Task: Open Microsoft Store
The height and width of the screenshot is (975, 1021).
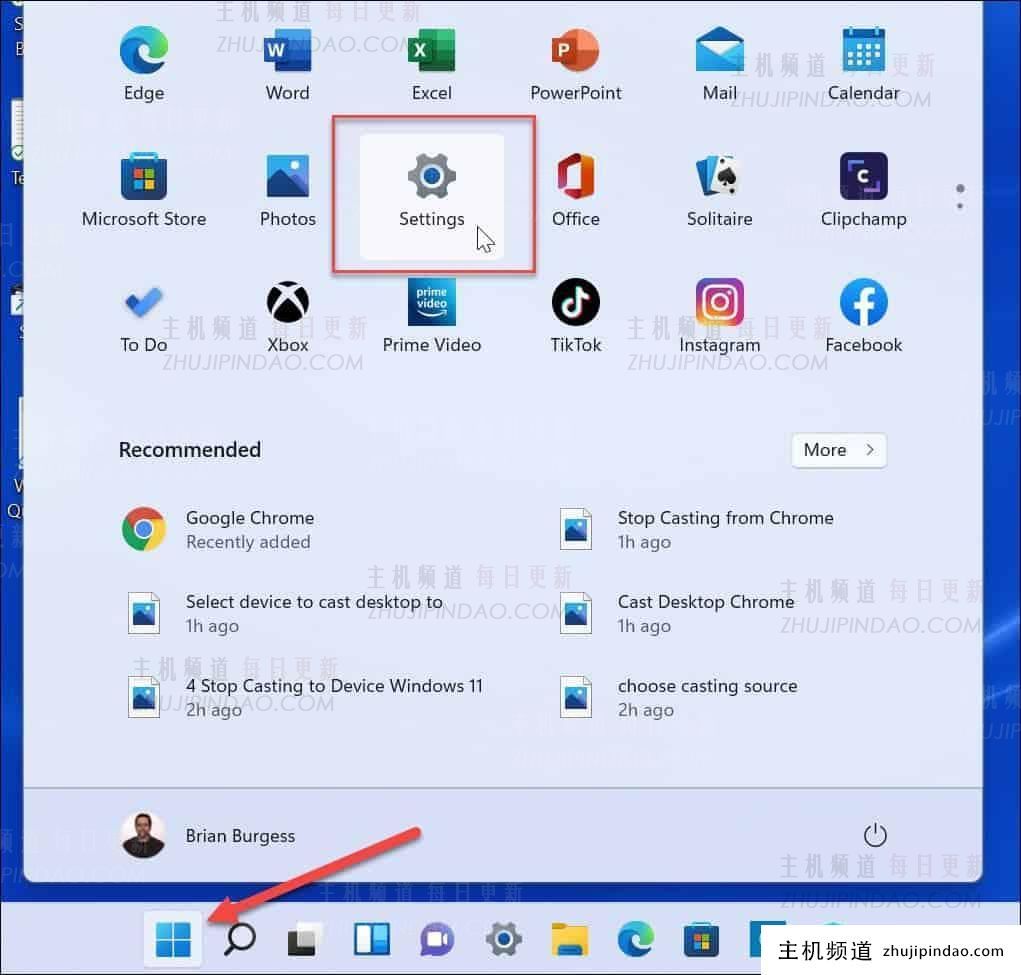Action: click(143, 186)
